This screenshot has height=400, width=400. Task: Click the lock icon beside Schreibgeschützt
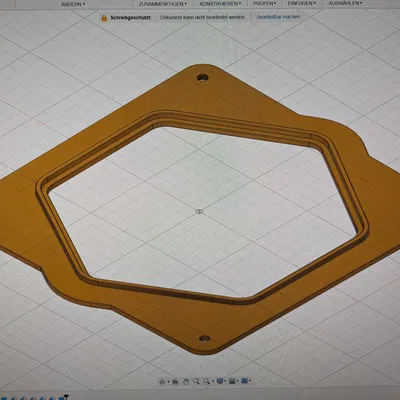tap(104, 18)
